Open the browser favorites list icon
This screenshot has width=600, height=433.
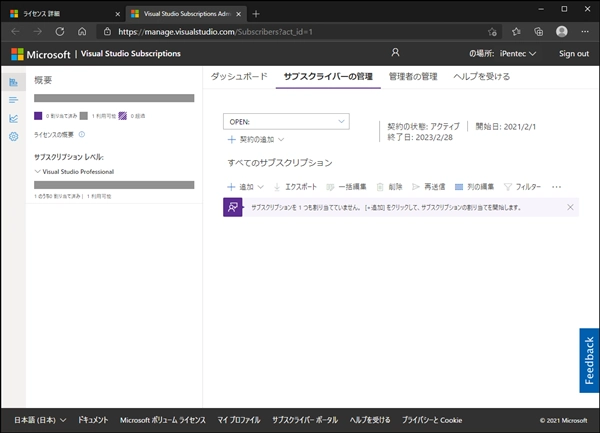(516, 32)
